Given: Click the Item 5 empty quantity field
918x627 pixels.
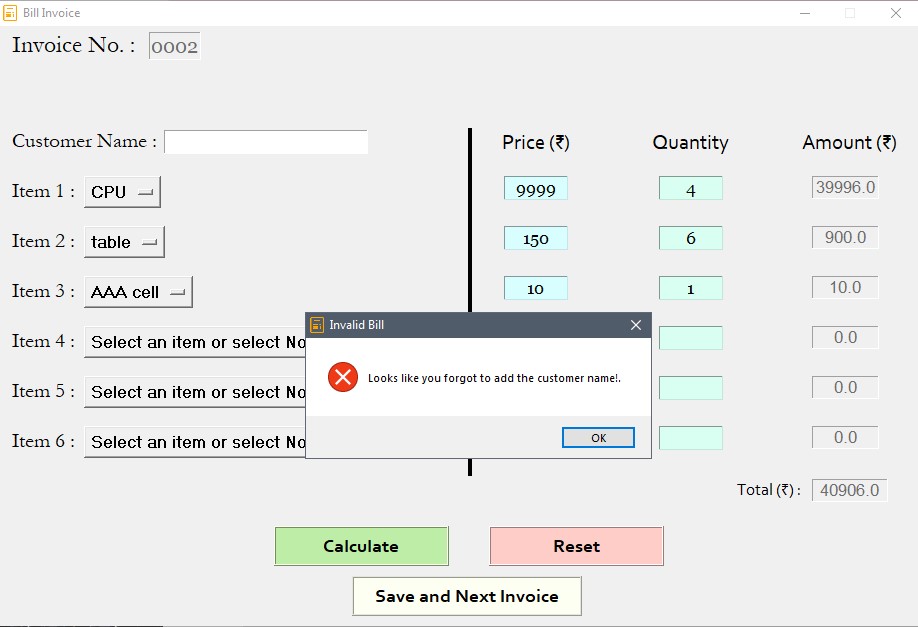Looking at the screenshot, I should [690, 388].
